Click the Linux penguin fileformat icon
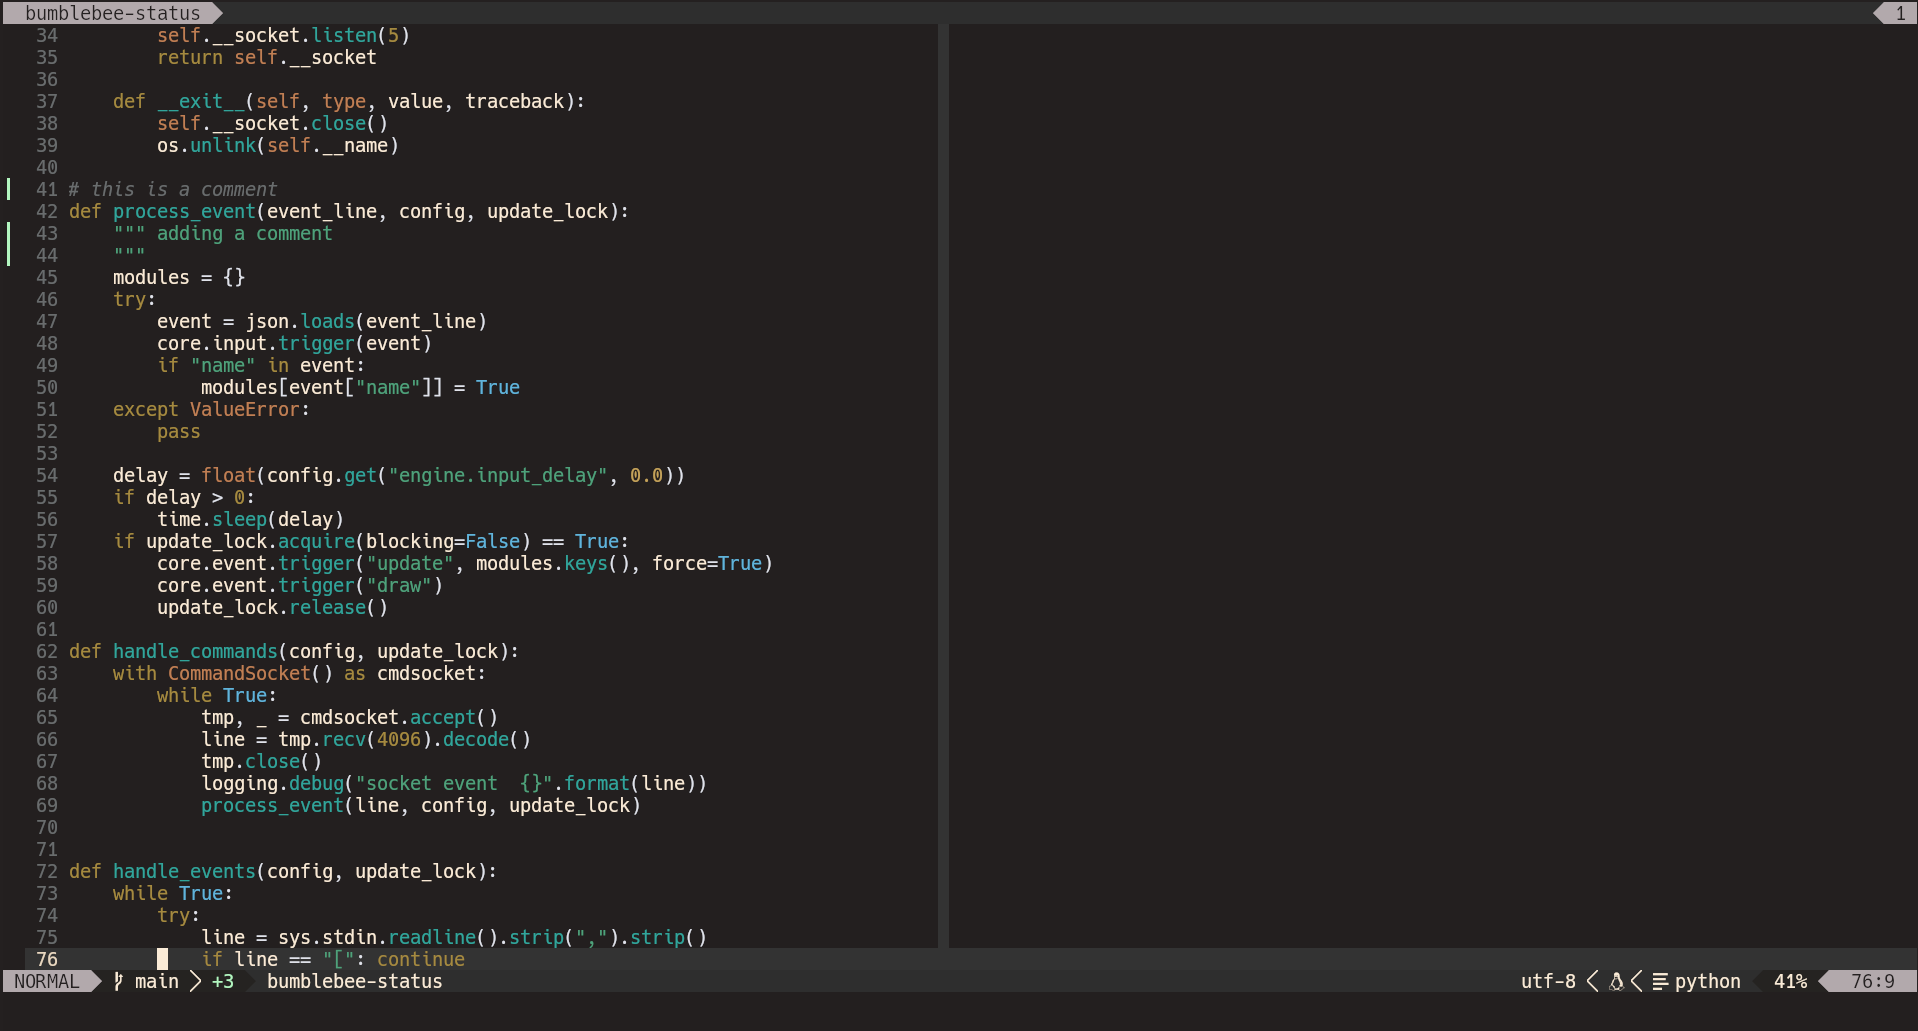 click(x=1616, y=981)
